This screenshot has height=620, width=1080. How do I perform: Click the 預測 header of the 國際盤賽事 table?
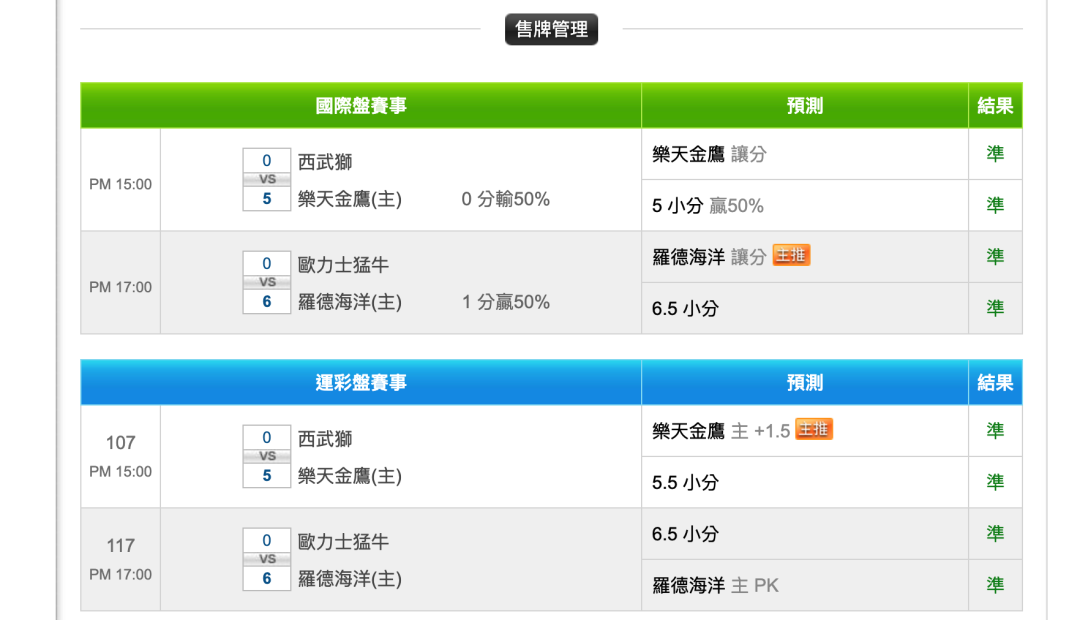[x=804, y=106]
